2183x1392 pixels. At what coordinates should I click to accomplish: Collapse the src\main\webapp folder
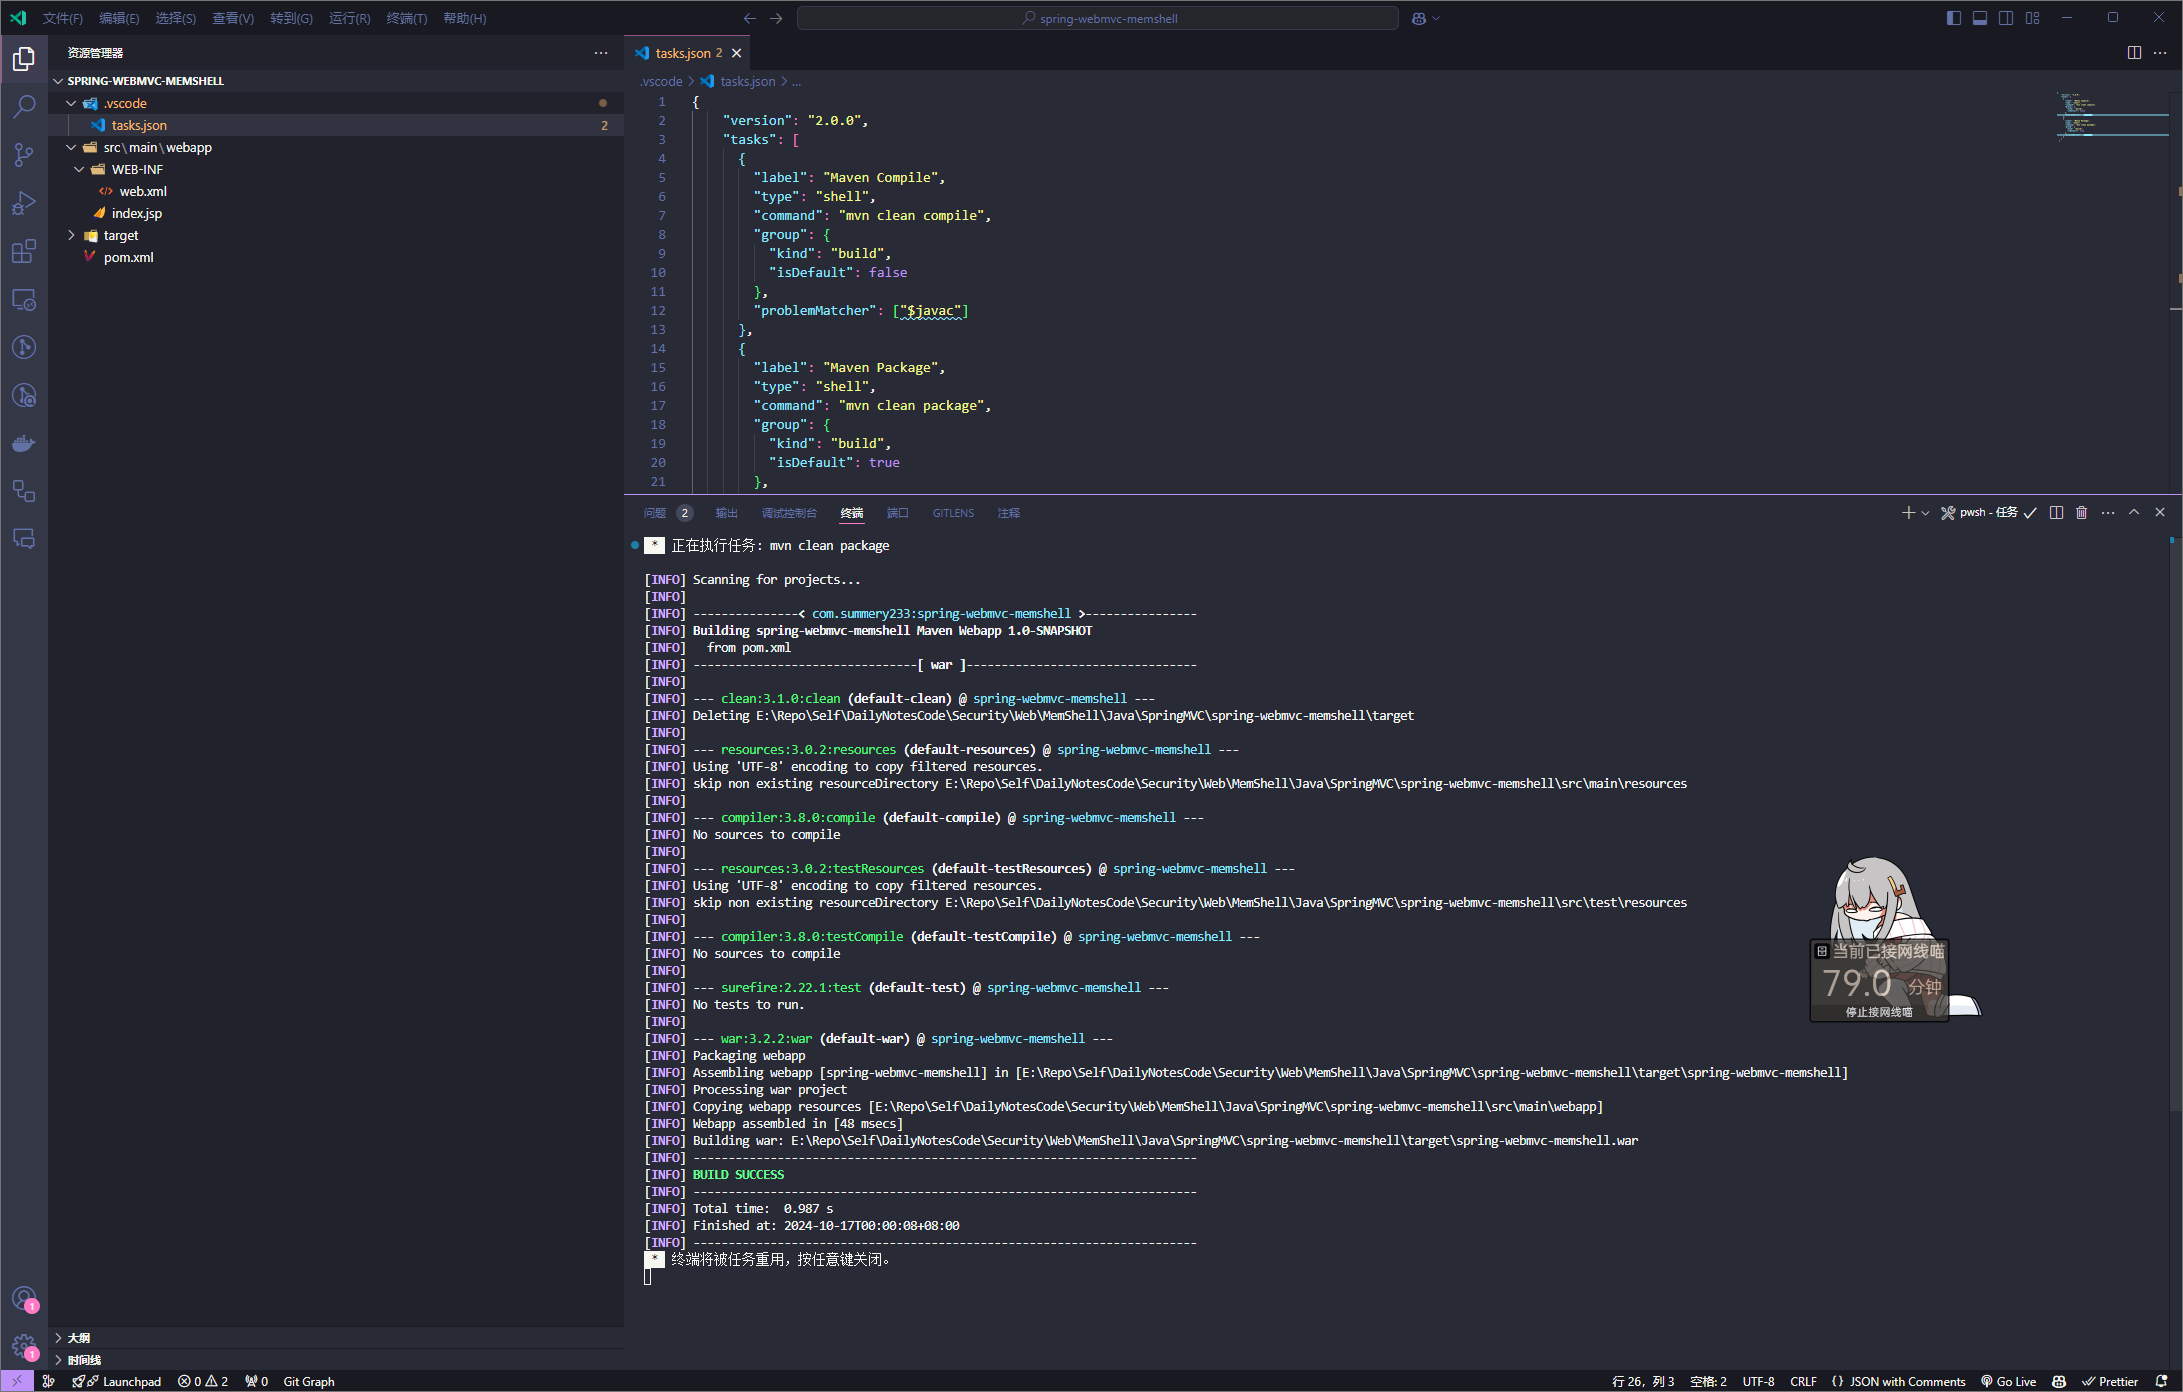click(71, 147)
